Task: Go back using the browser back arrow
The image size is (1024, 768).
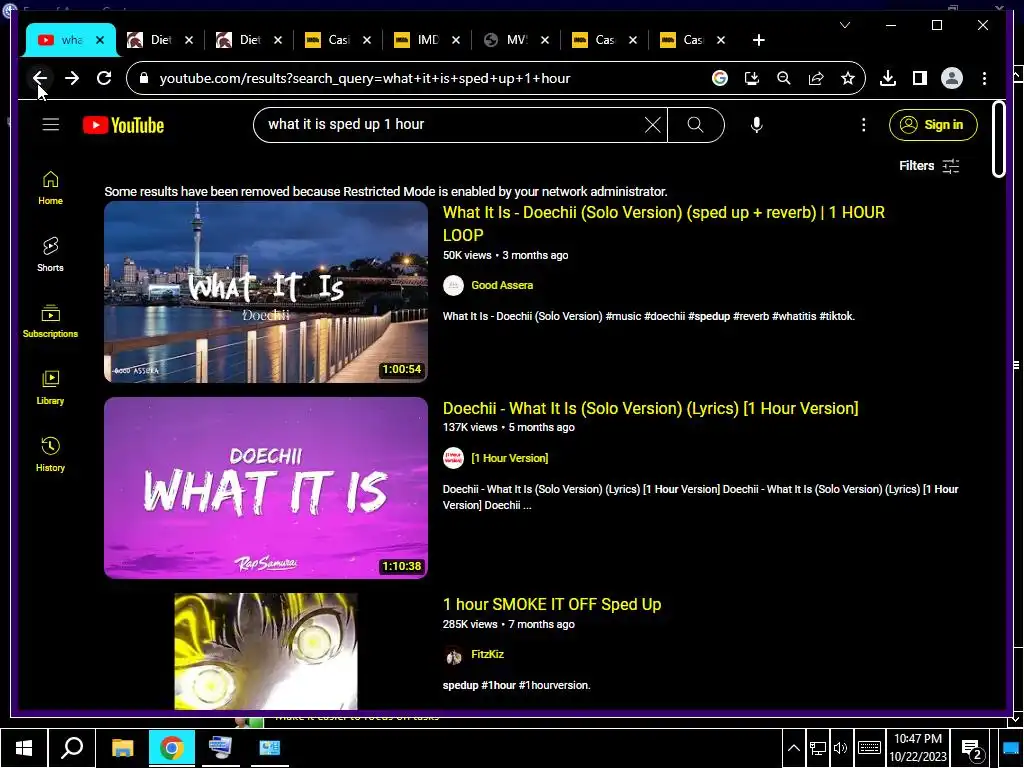Action: tap(40, 78)
